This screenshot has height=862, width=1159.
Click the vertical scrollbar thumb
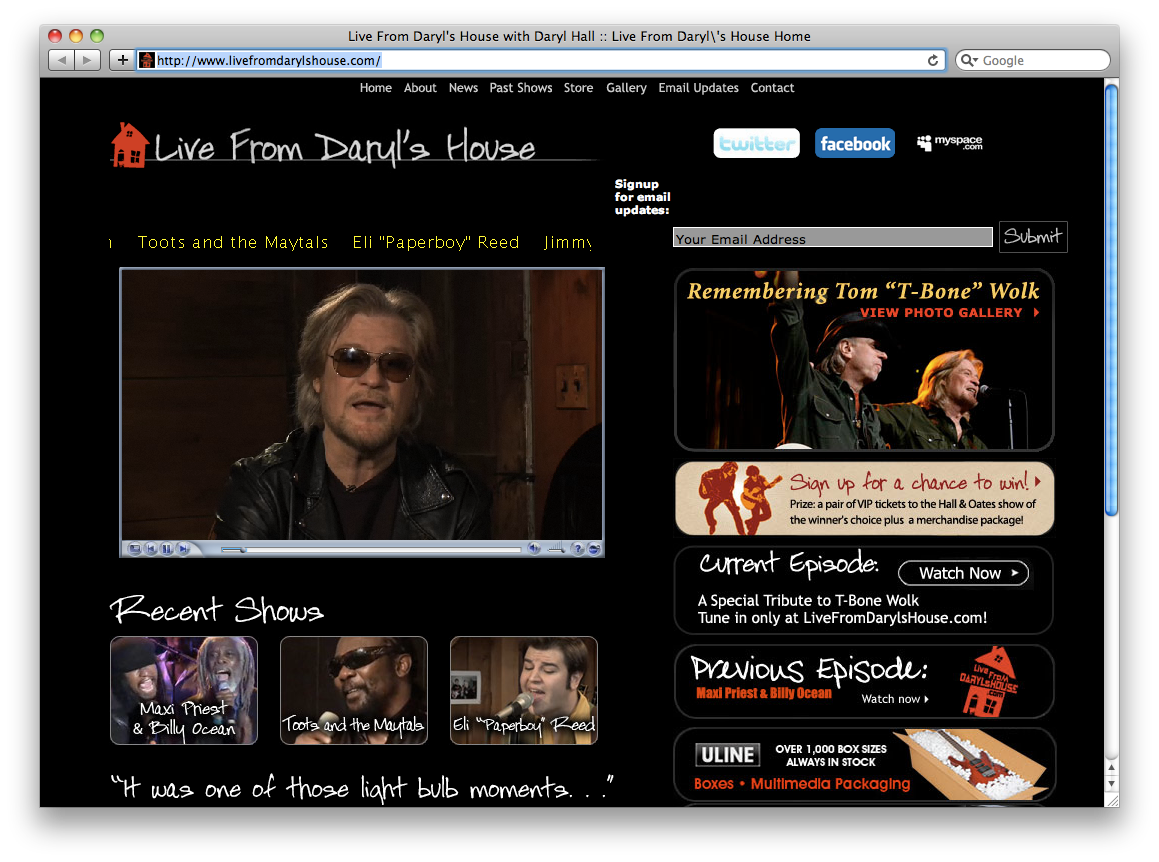coord(1111,300)
